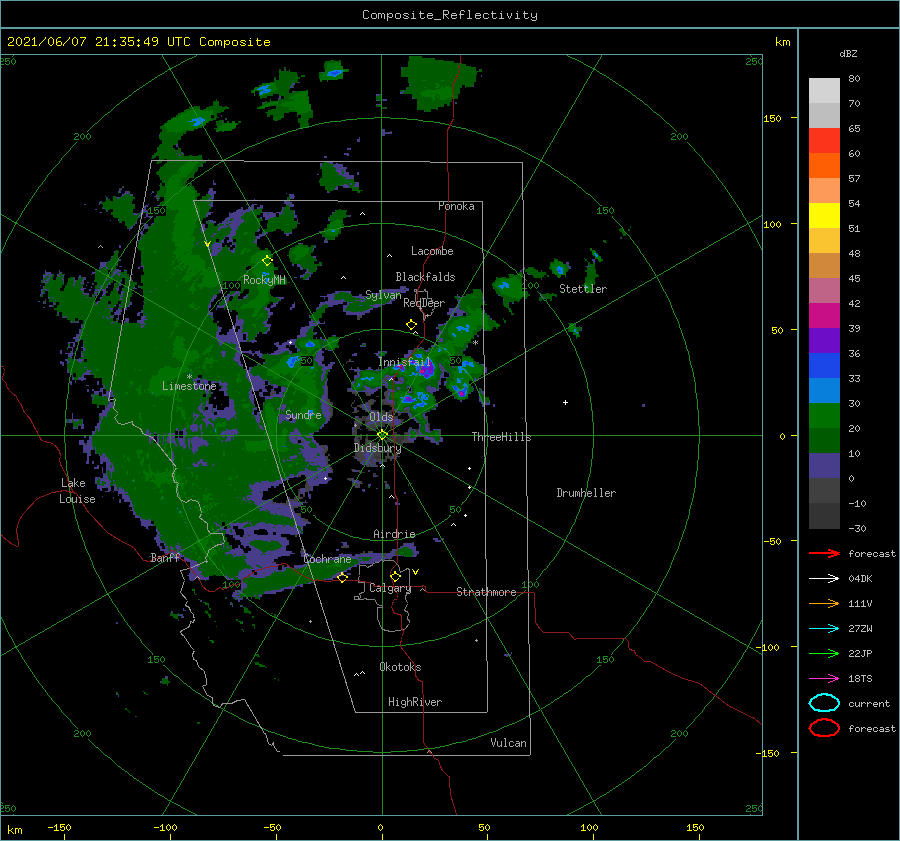This screenshot has width=900, height=841.
Task: Click the Didsbury town label
Action: [377, 448]
